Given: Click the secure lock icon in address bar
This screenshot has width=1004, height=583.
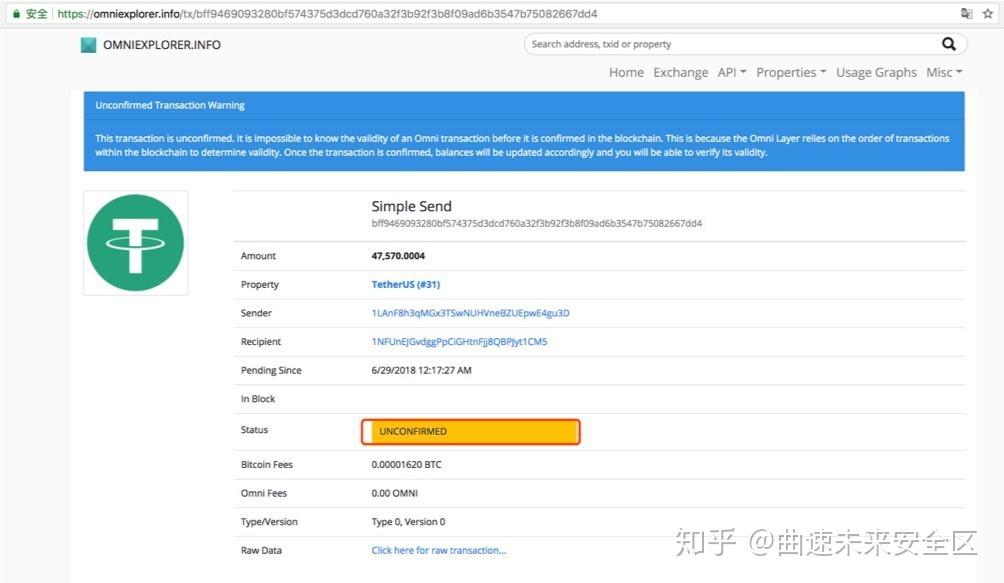Looking at the screenshot, I should [16, 13].
